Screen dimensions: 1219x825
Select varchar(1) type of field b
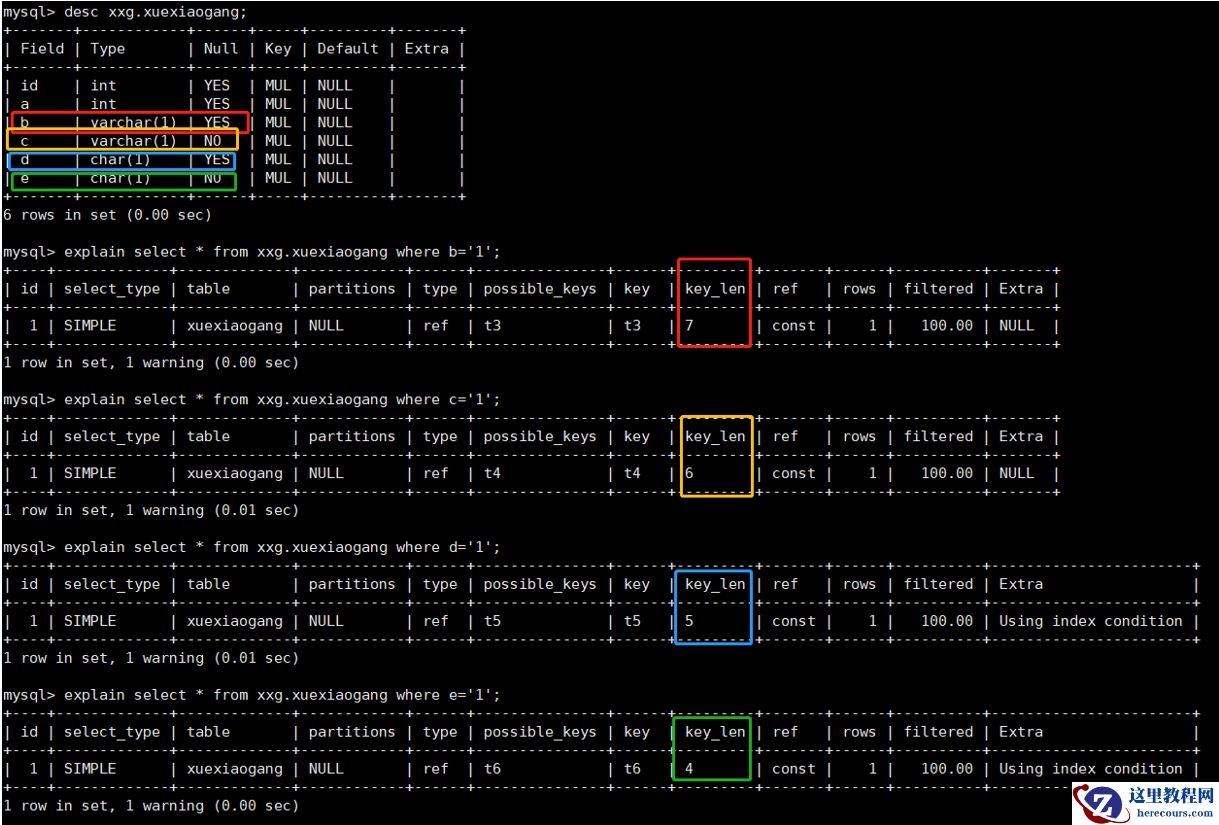[134, 123]
